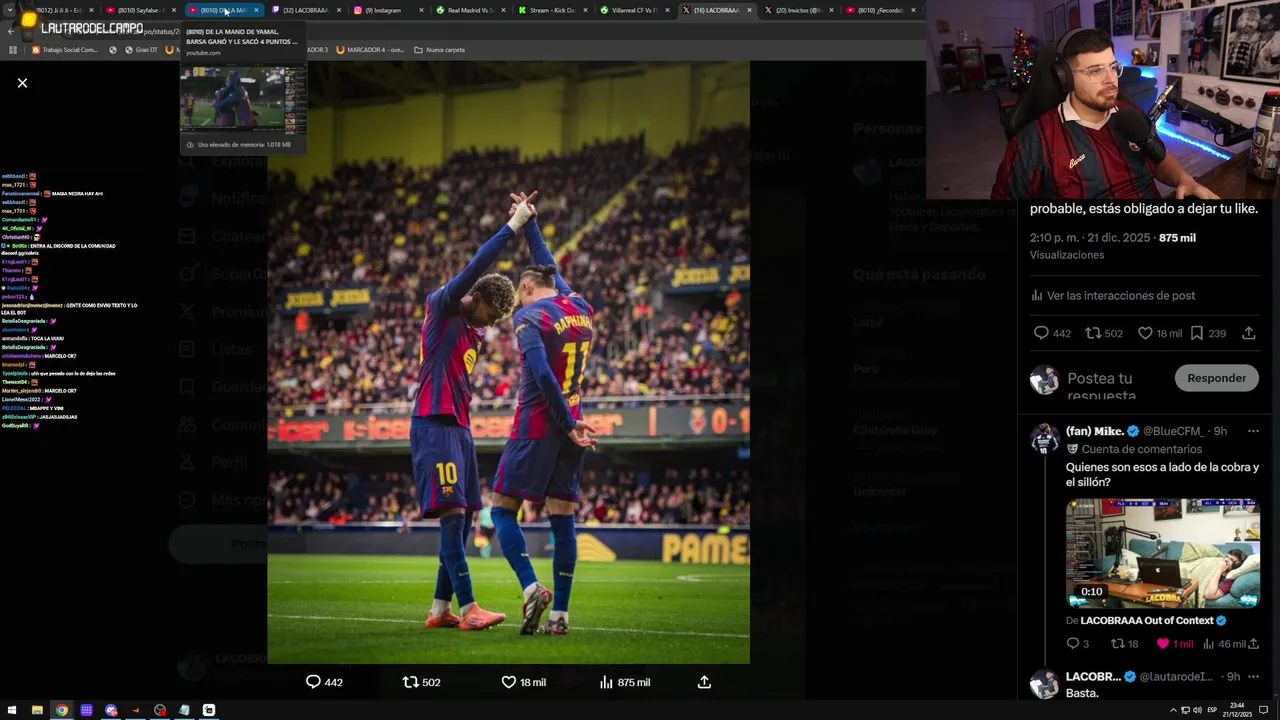Open volume control in system tray
Image resolution: width=1280 pixels, height=720 pixels.
pyautogui.click(x=1197, y=710)
